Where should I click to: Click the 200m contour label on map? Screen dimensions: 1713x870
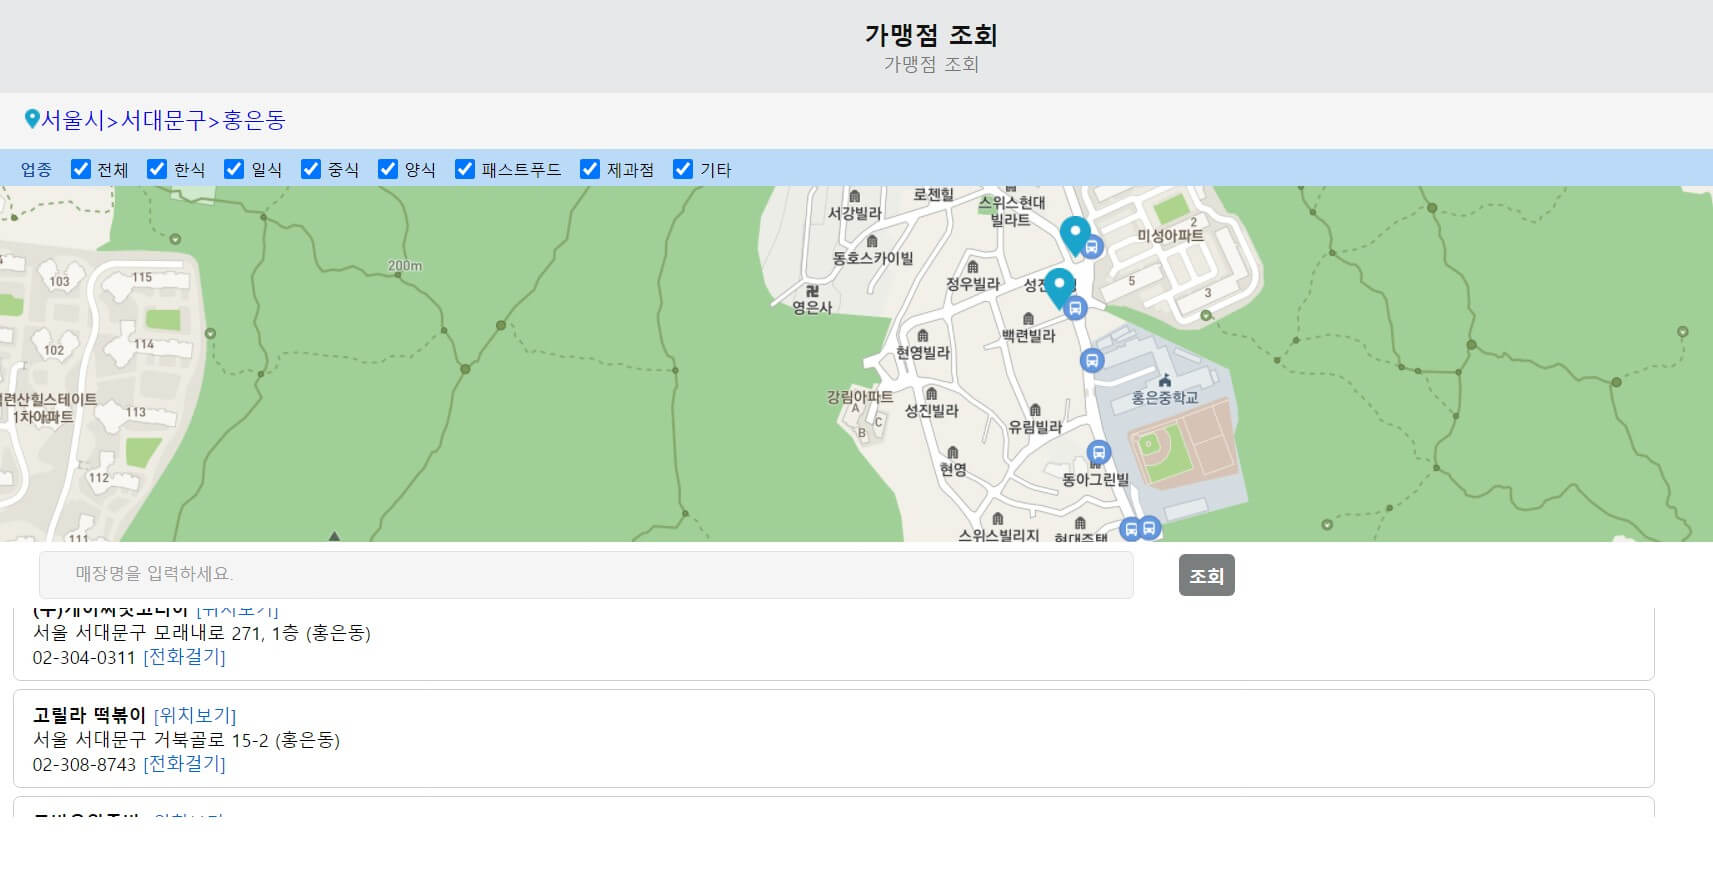(405, 266)
